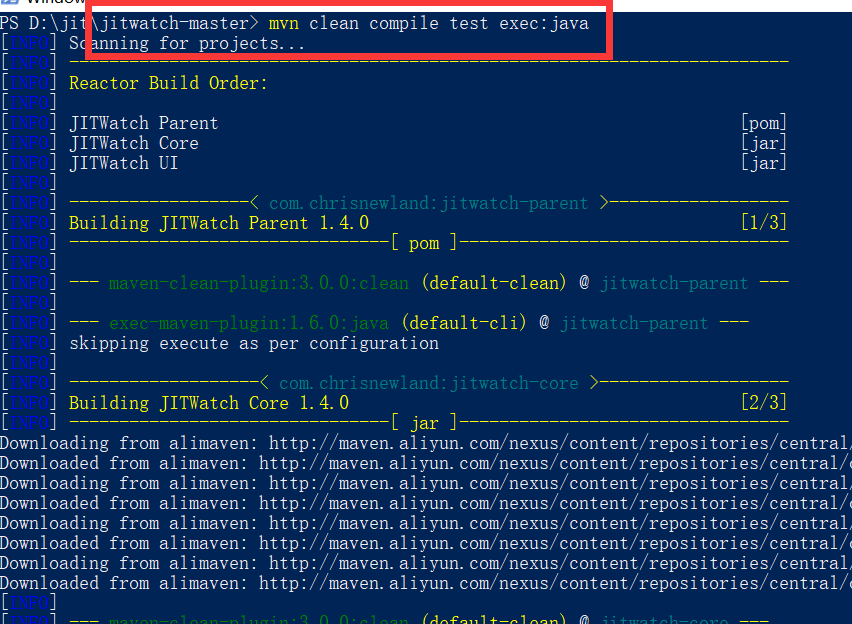
Task: Click 'skipping execute as per configuration'
Action: 254,344
